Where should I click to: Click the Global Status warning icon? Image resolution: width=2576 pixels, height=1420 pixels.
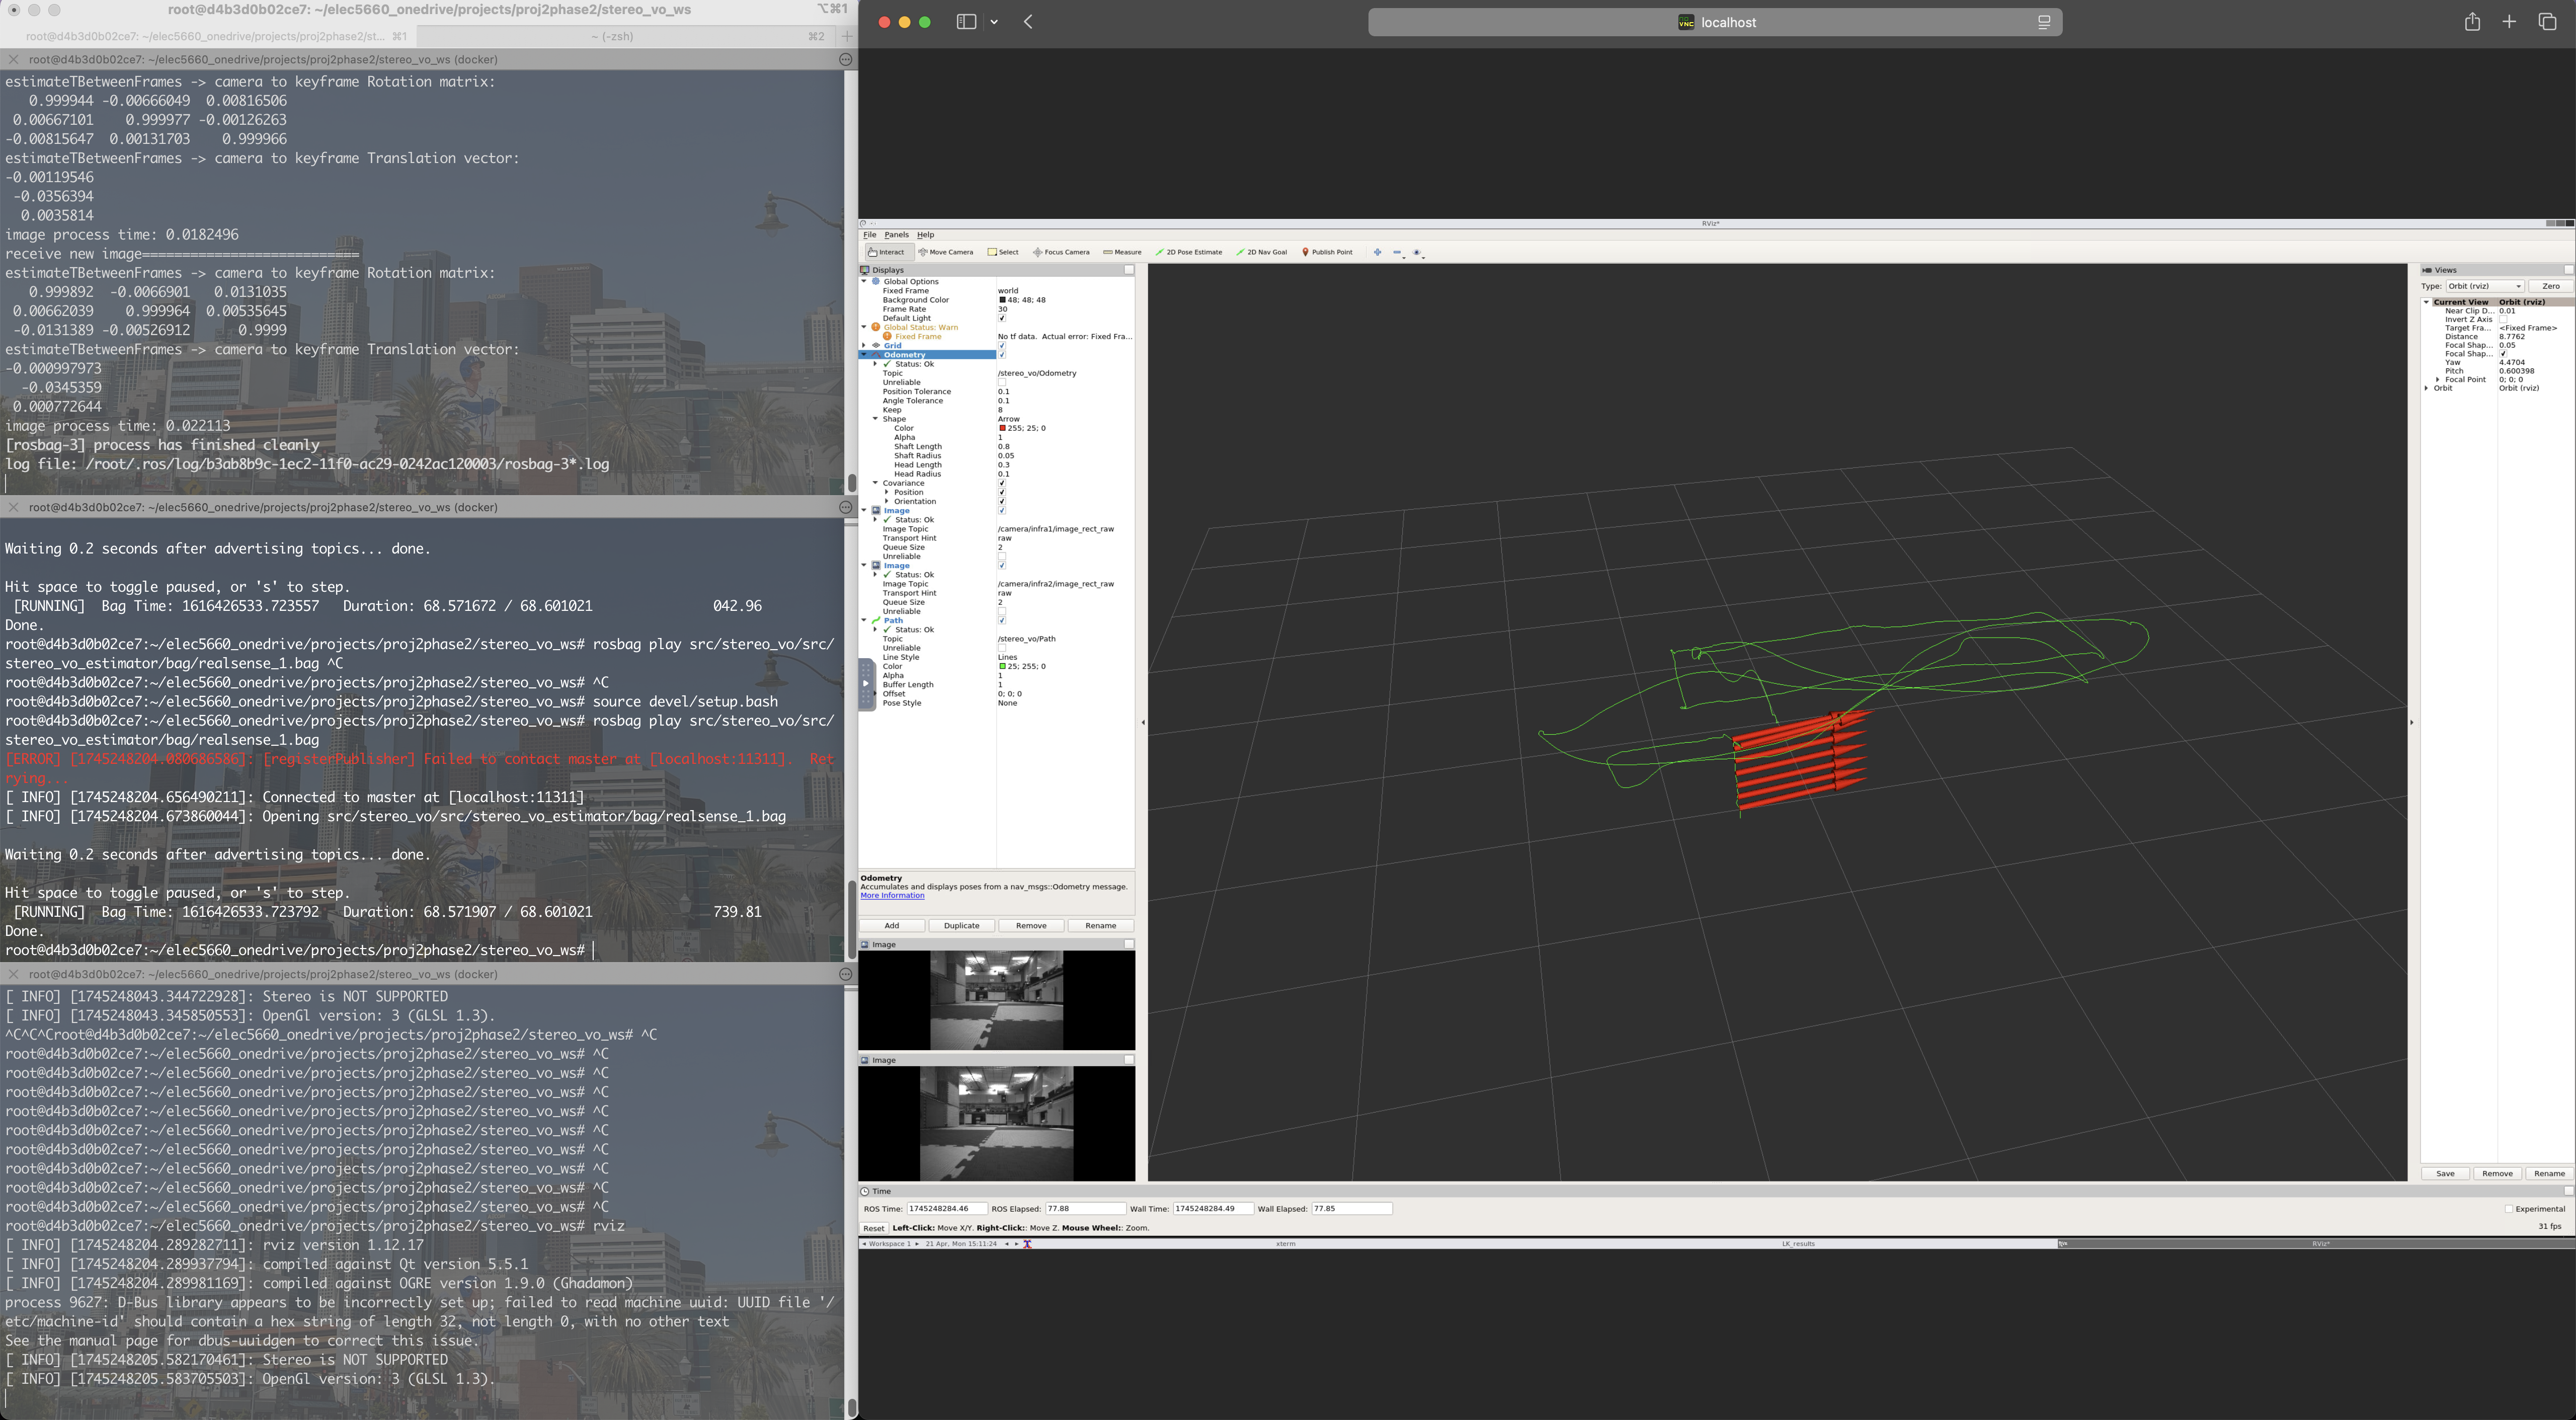click(x=876, y=327)
